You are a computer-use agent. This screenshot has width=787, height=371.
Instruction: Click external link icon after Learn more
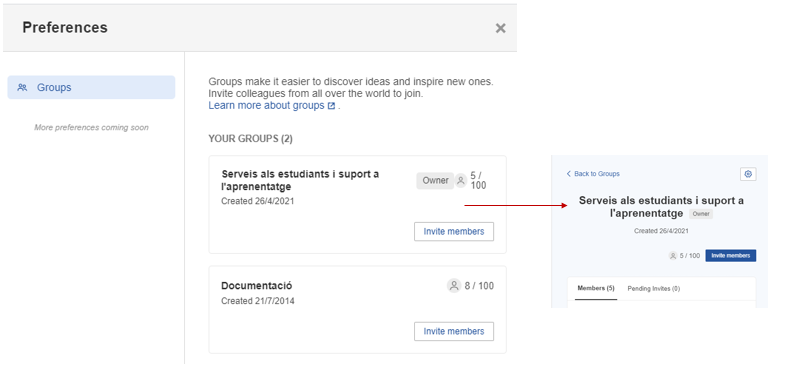(x=331, y=106)
